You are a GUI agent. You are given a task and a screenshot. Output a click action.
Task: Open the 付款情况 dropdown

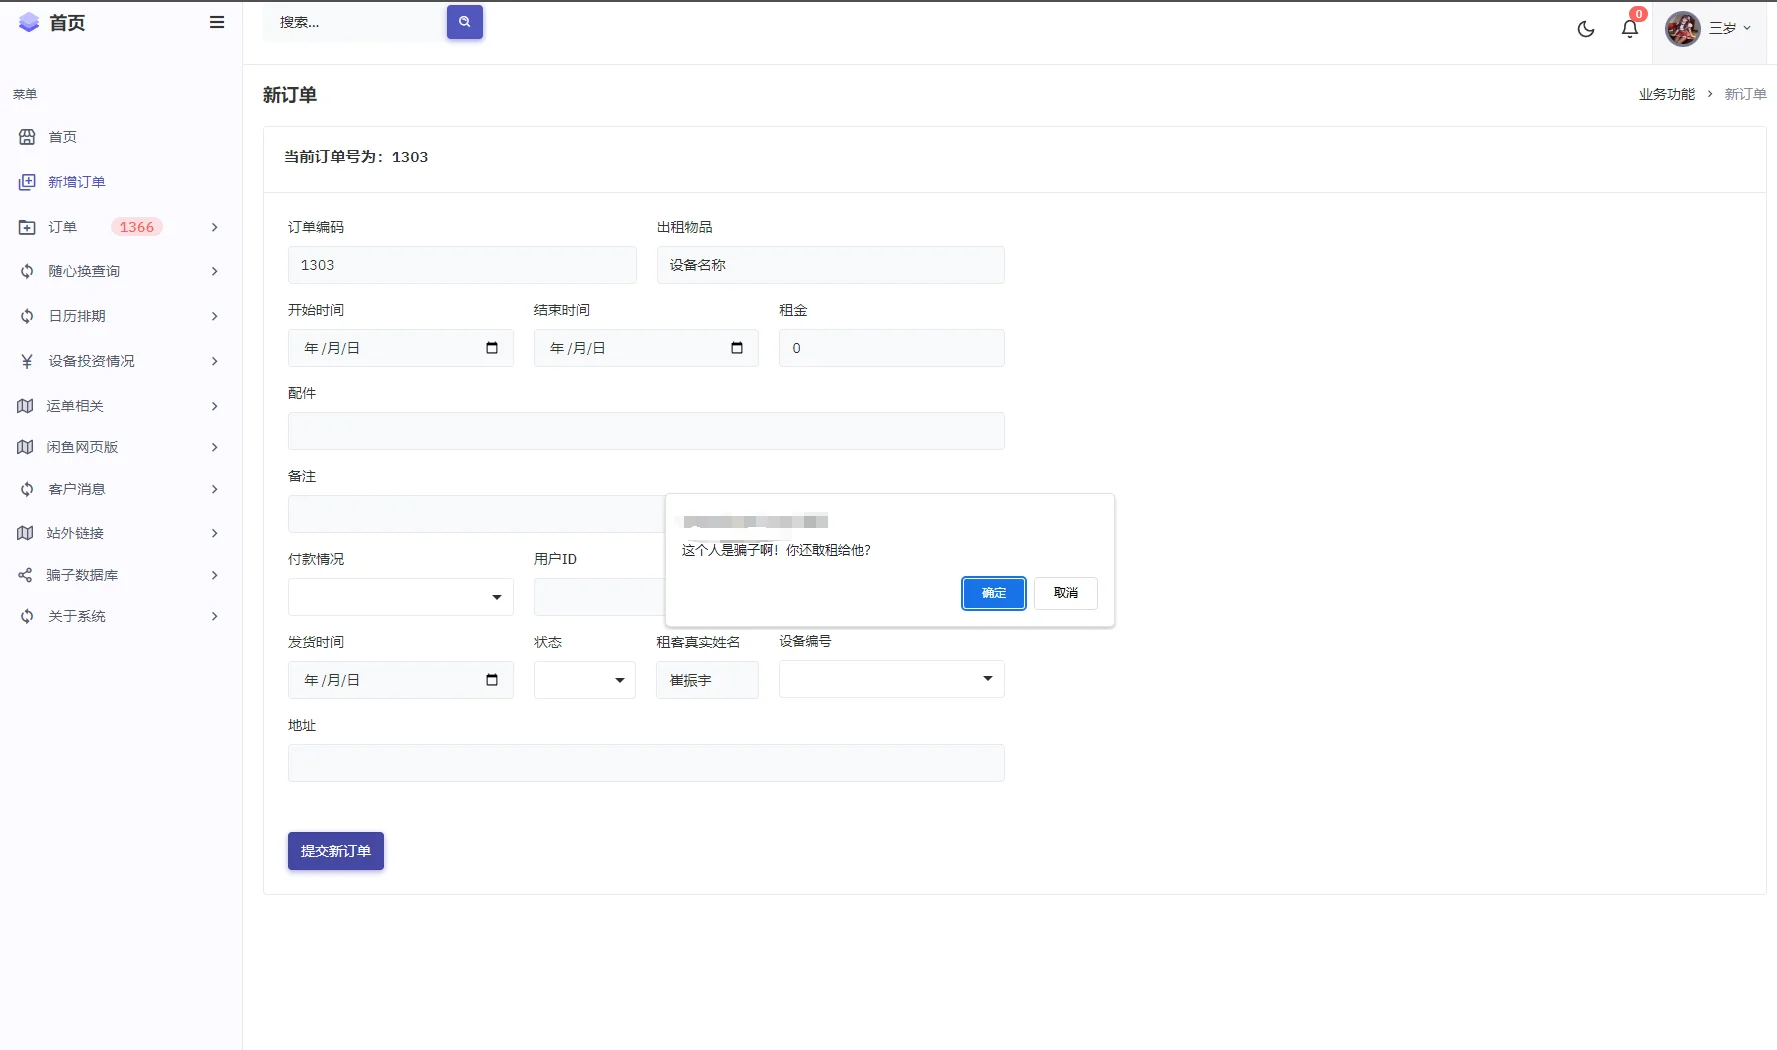(400, 597)
